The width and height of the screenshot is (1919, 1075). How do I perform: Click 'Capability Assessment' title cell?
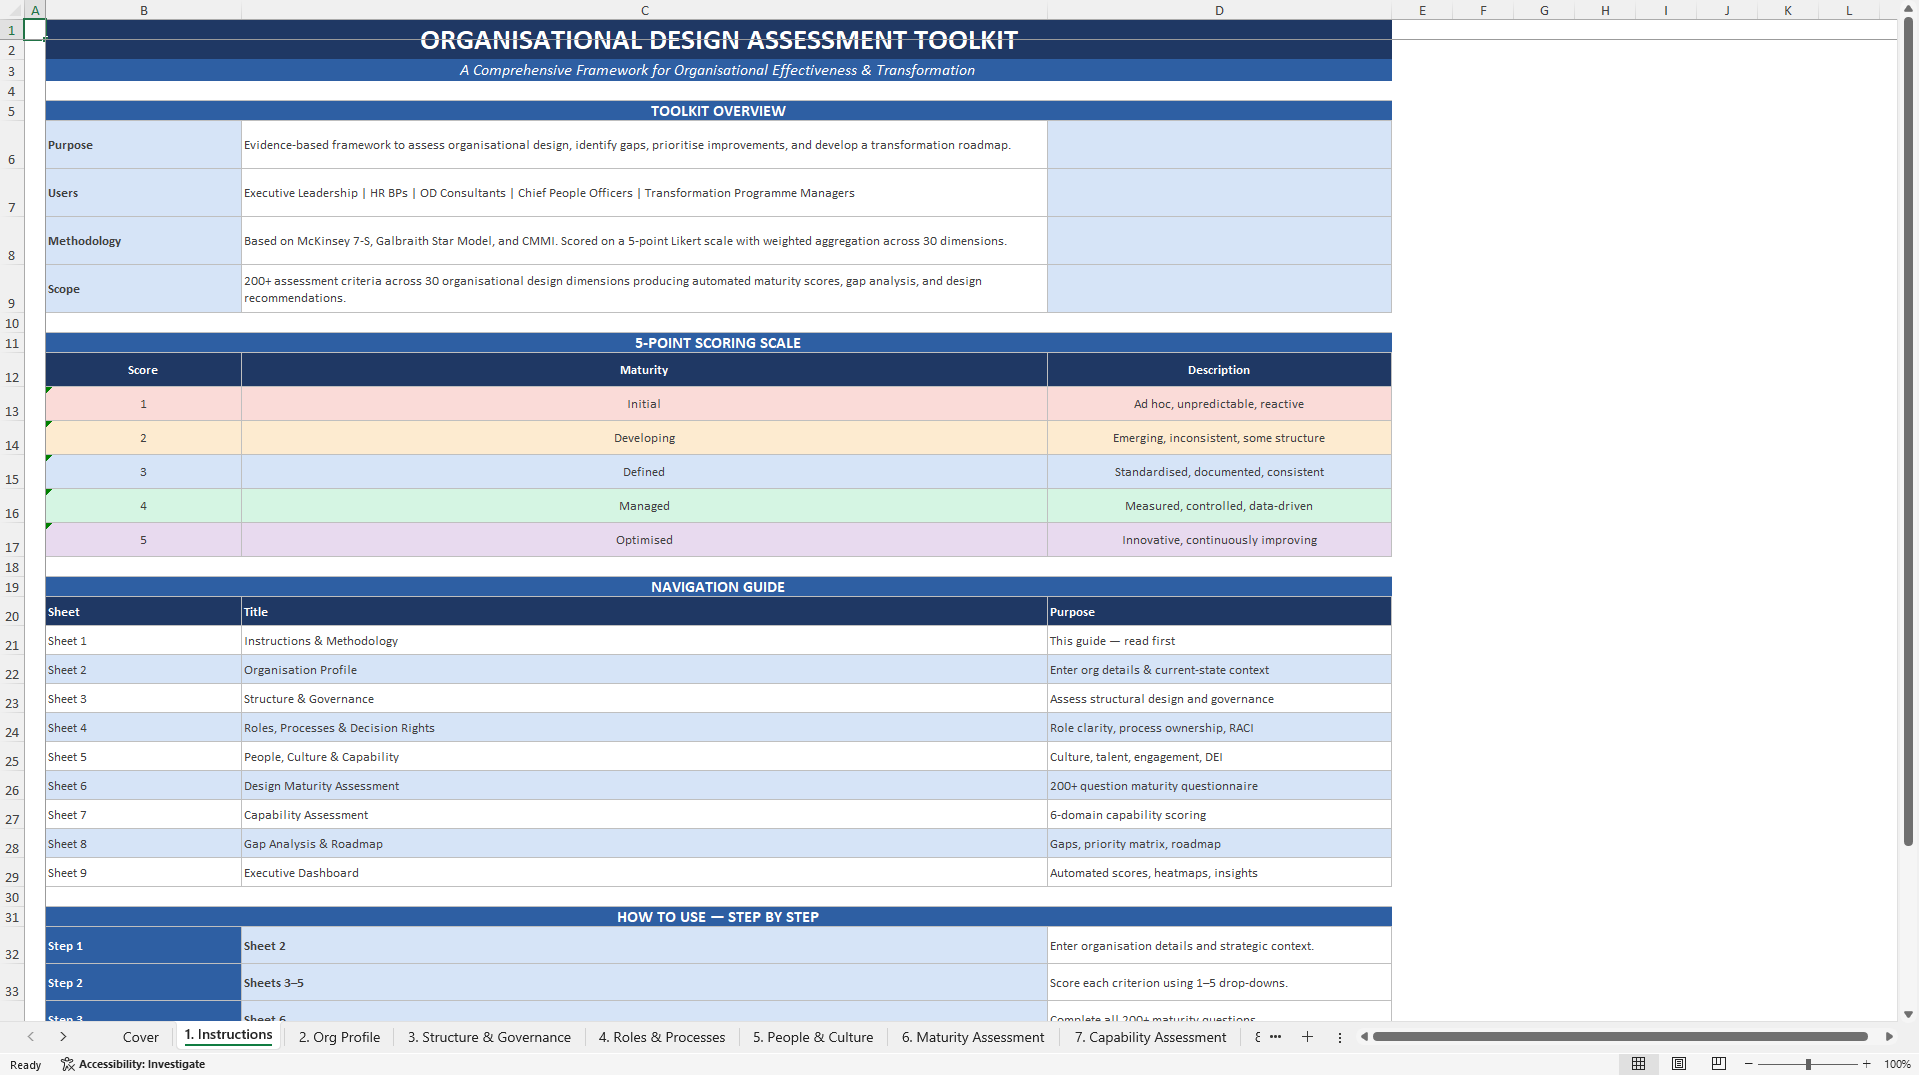tap(644, 815)
